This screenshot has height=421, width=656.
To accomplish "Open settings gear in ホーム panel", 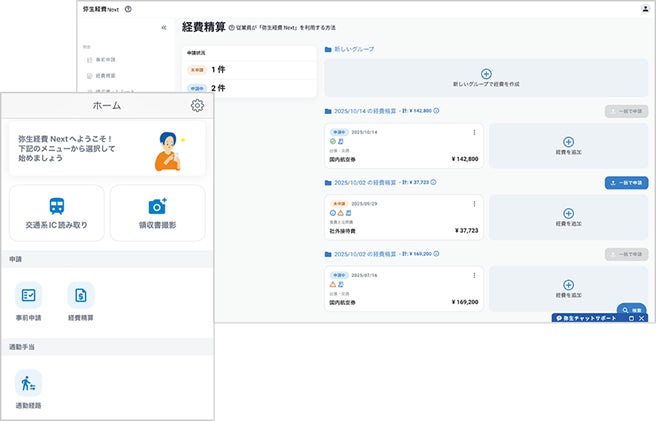I will [x=197, y=105].
